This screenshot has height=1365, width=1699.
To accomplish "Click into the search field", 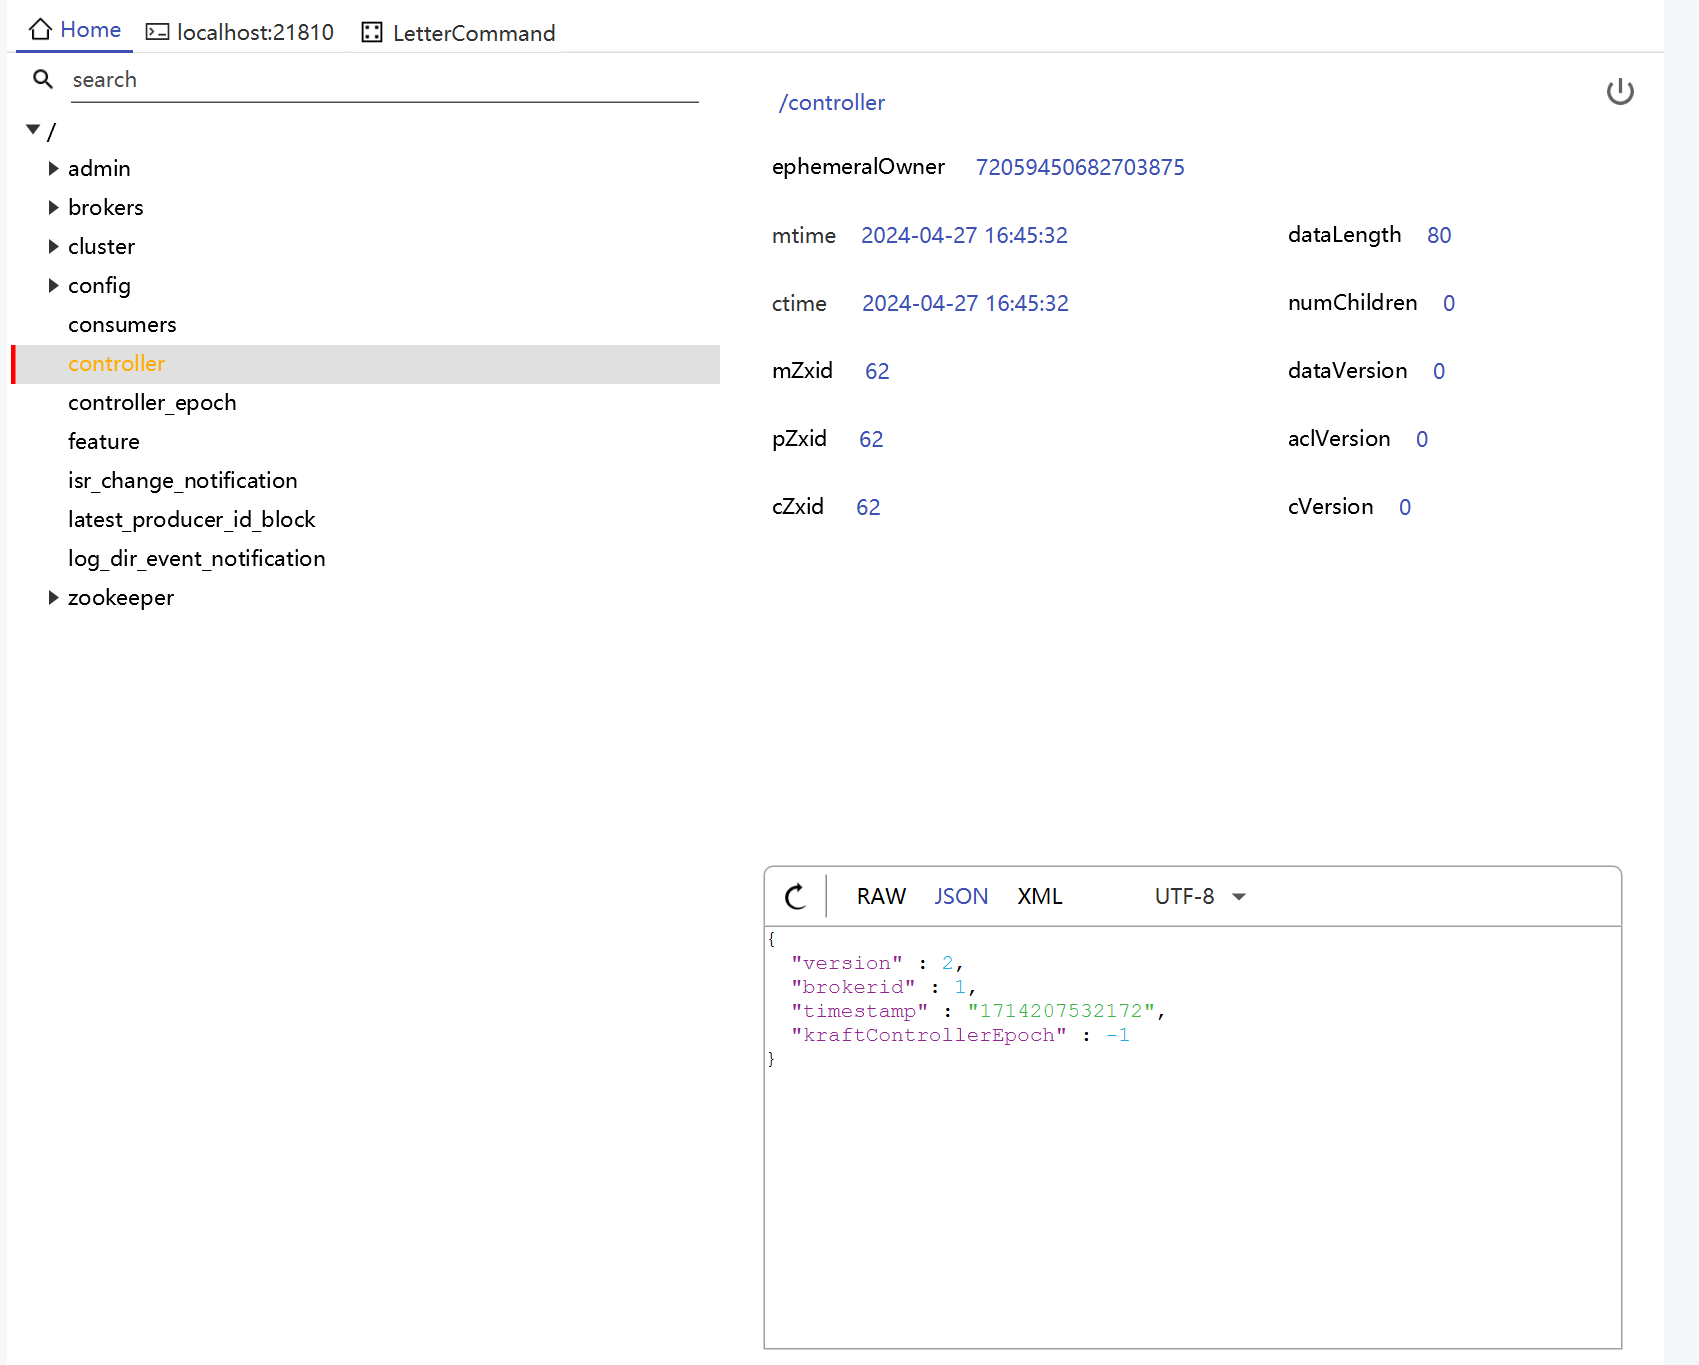I will (385, 80).
